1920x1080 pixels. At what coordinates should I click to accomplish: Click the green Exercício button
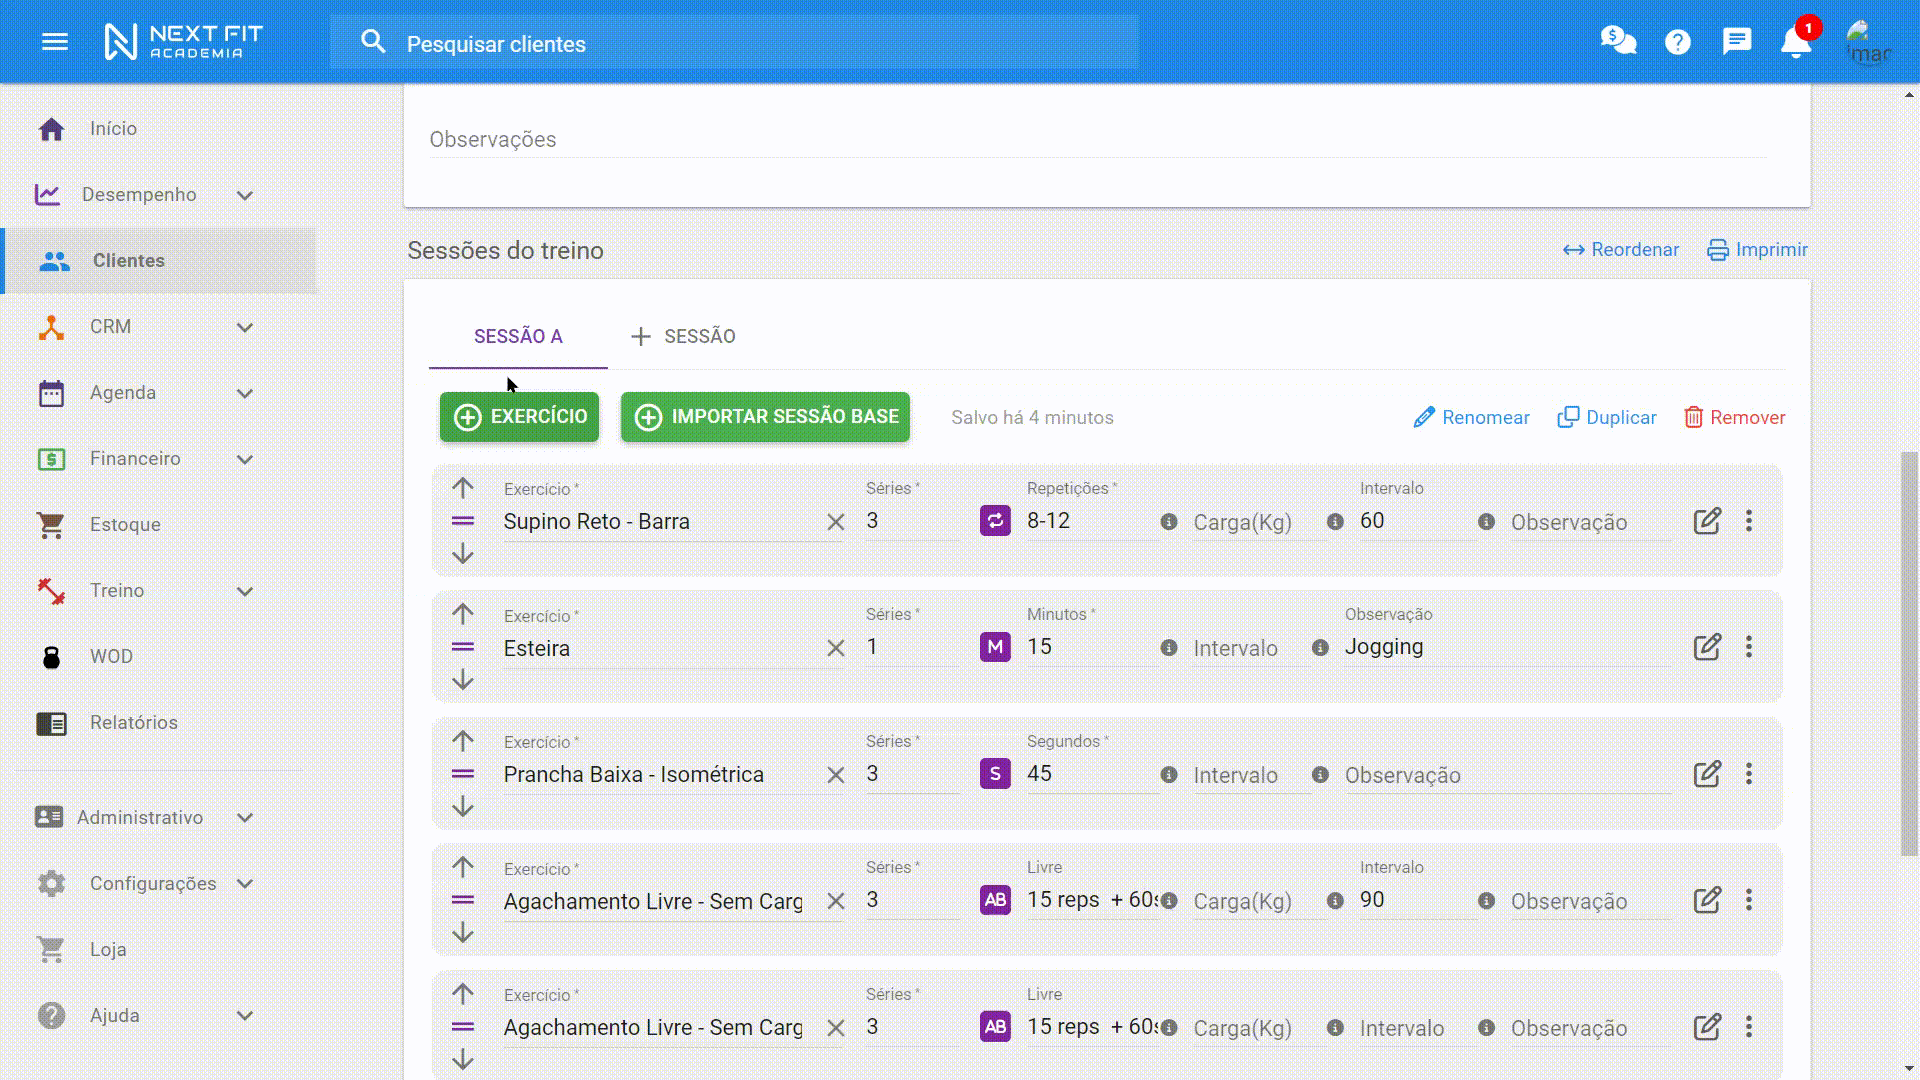[519, 417]
